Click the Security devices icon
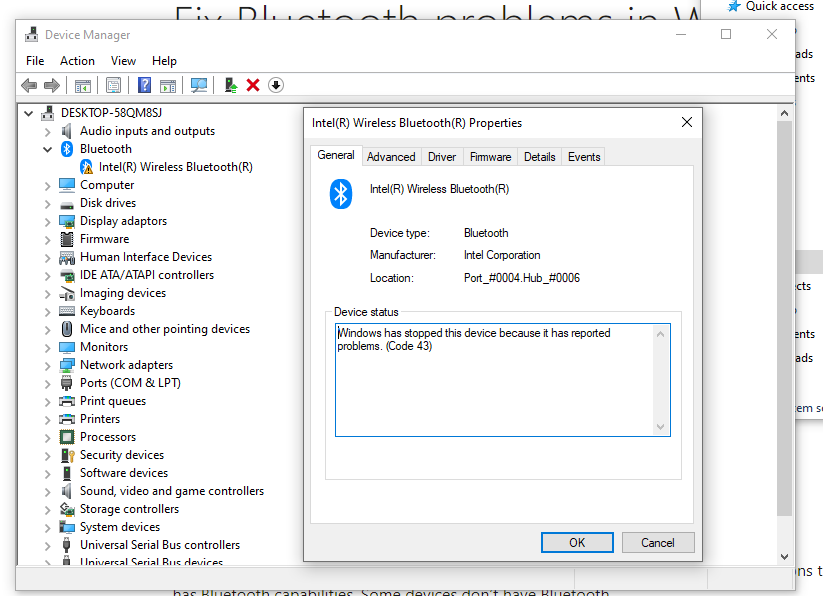Screen dimensions: 823x596 [x=67, y=455]
